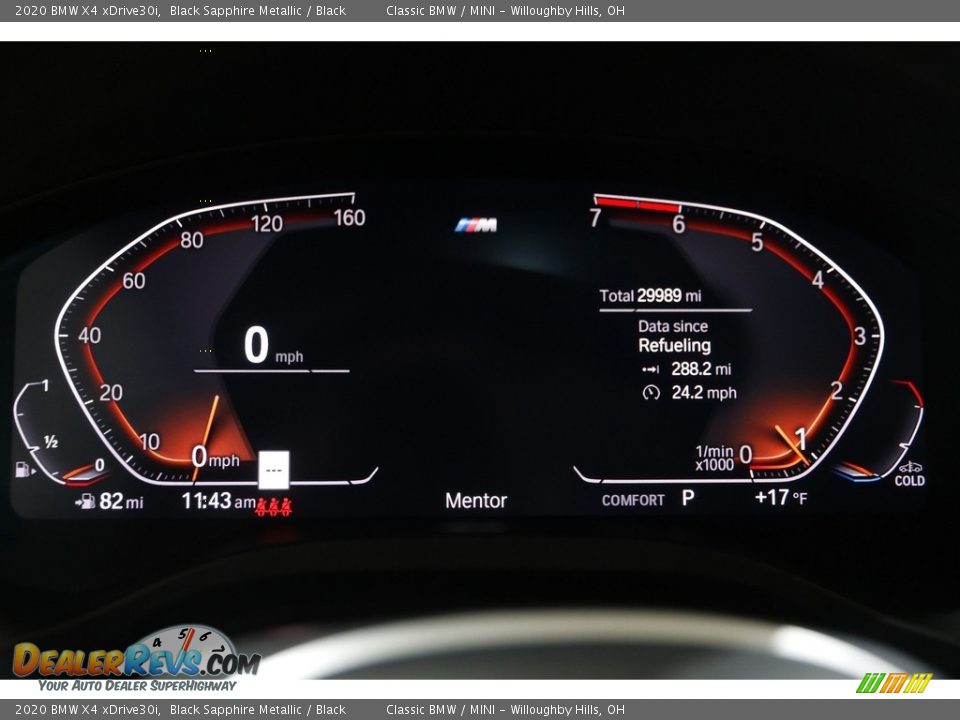Click the 5 mark on tachometer

(757, 243)
